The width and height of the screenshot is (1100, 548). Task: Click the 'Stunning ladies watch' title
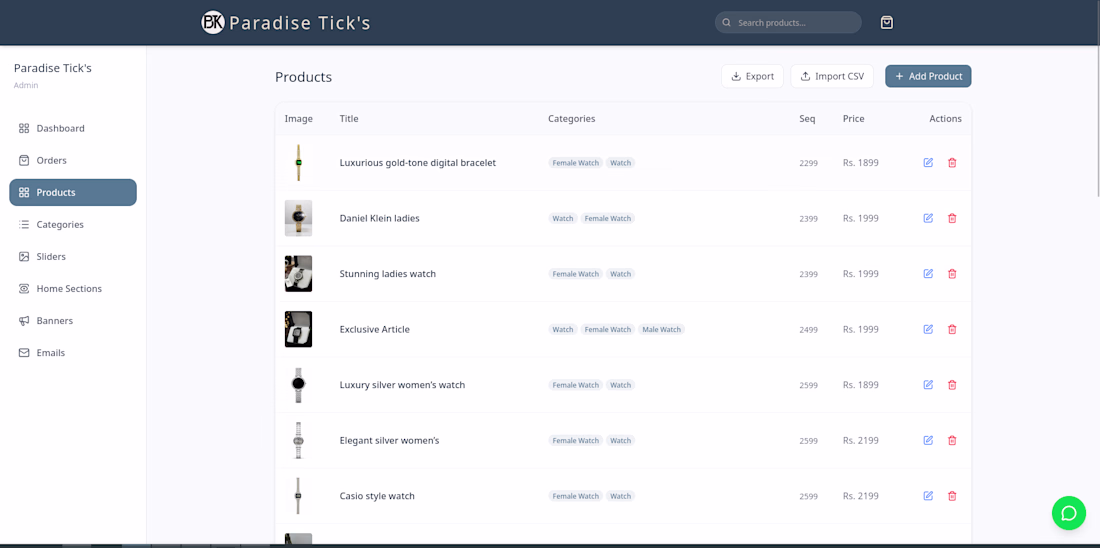[x=387, y=274]
